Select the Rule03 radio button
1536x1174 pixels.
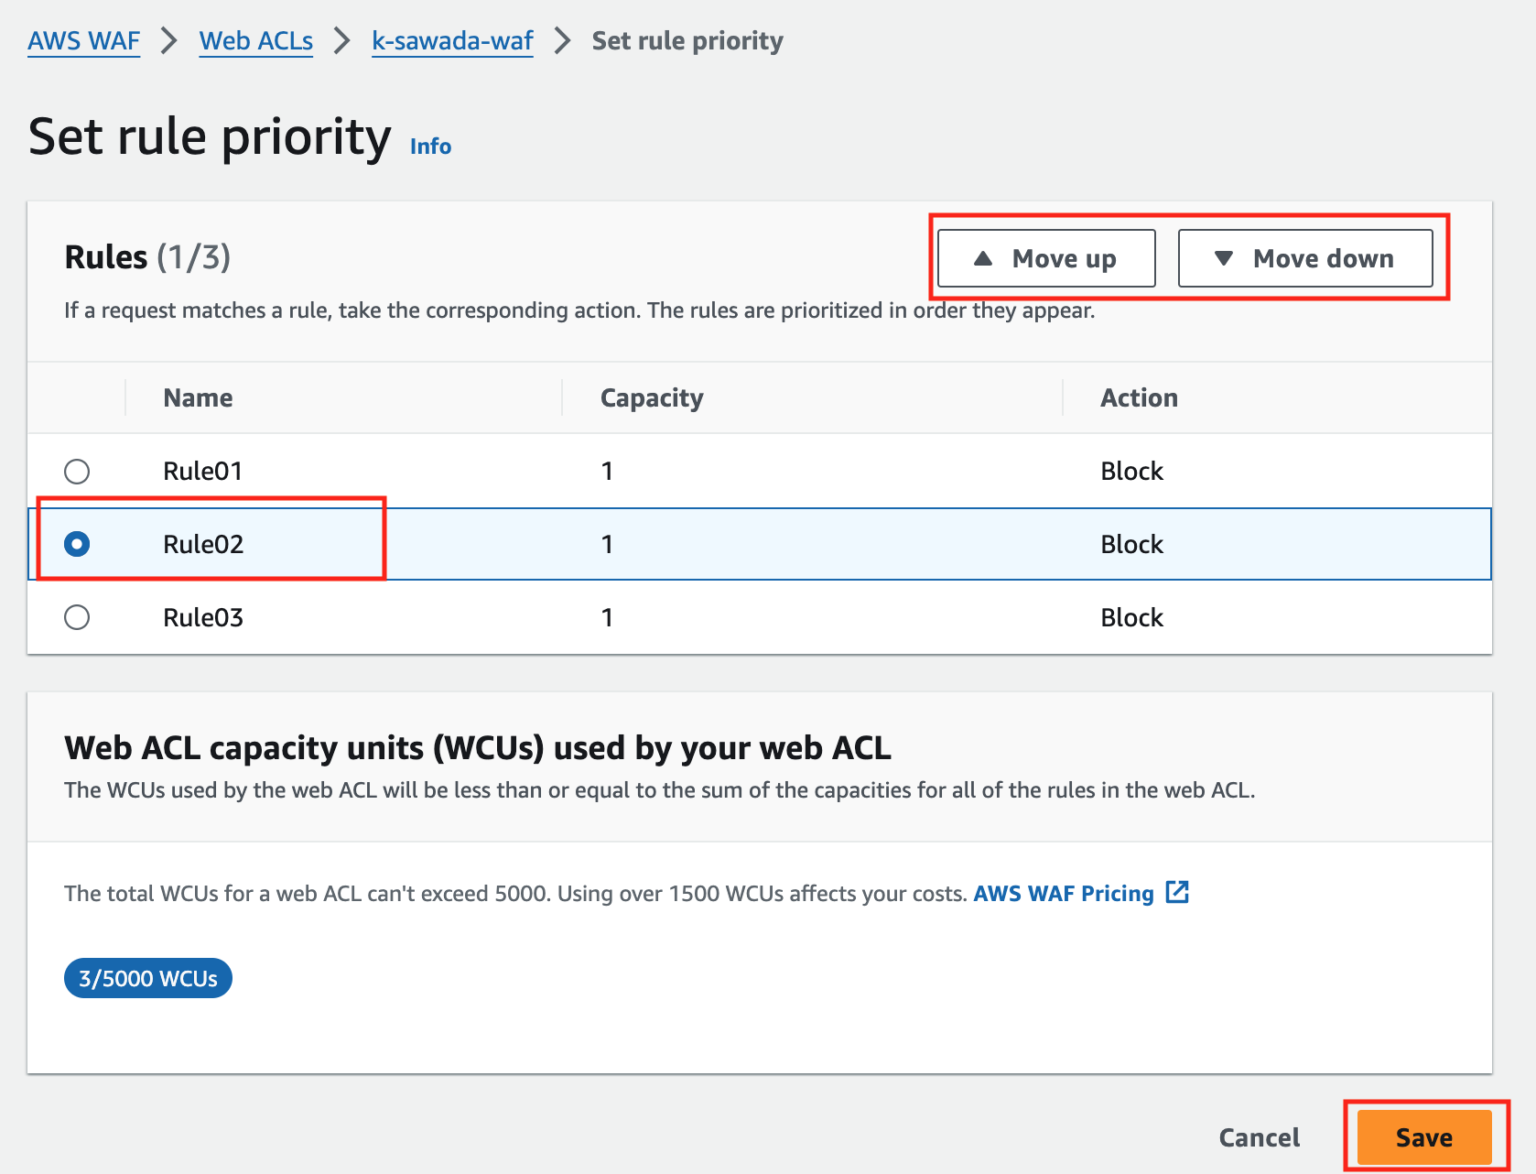click(77, 617)
